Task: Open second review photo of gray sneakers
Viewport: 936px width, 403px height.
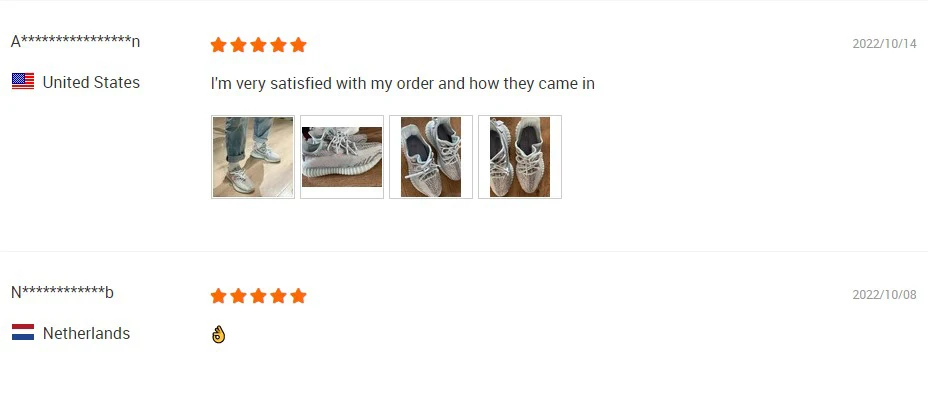Action: [x=342, y=157]
